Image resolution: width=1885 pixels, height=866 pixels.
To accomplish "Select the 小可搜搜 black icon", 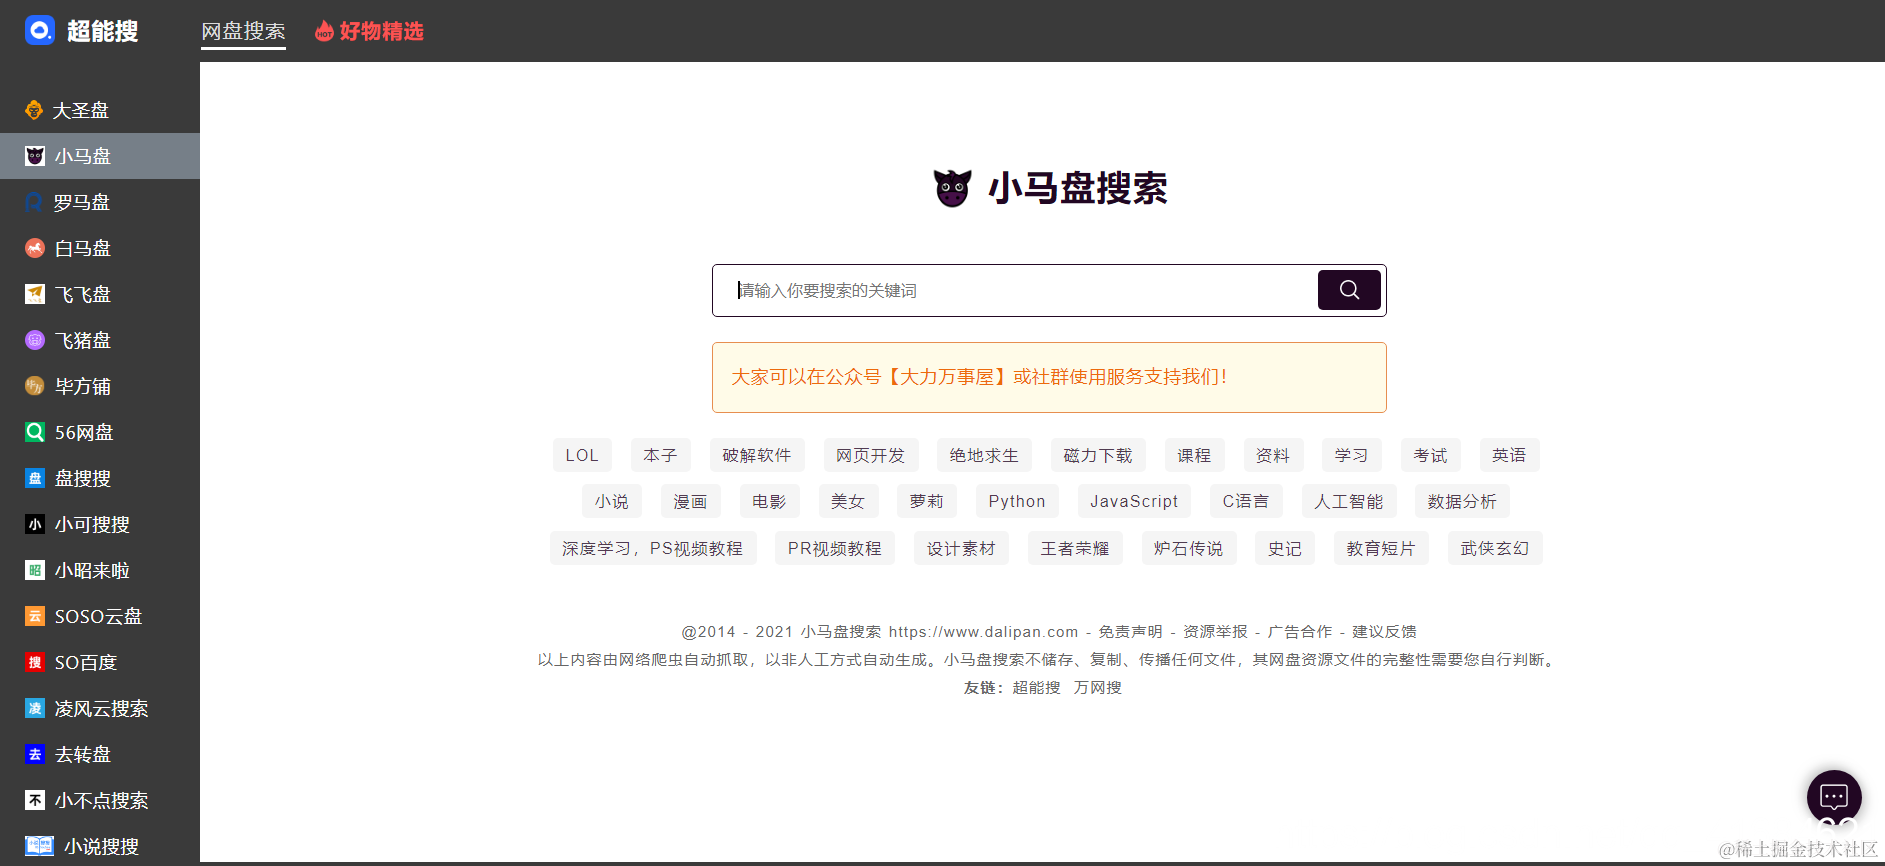I will point(35,524).
